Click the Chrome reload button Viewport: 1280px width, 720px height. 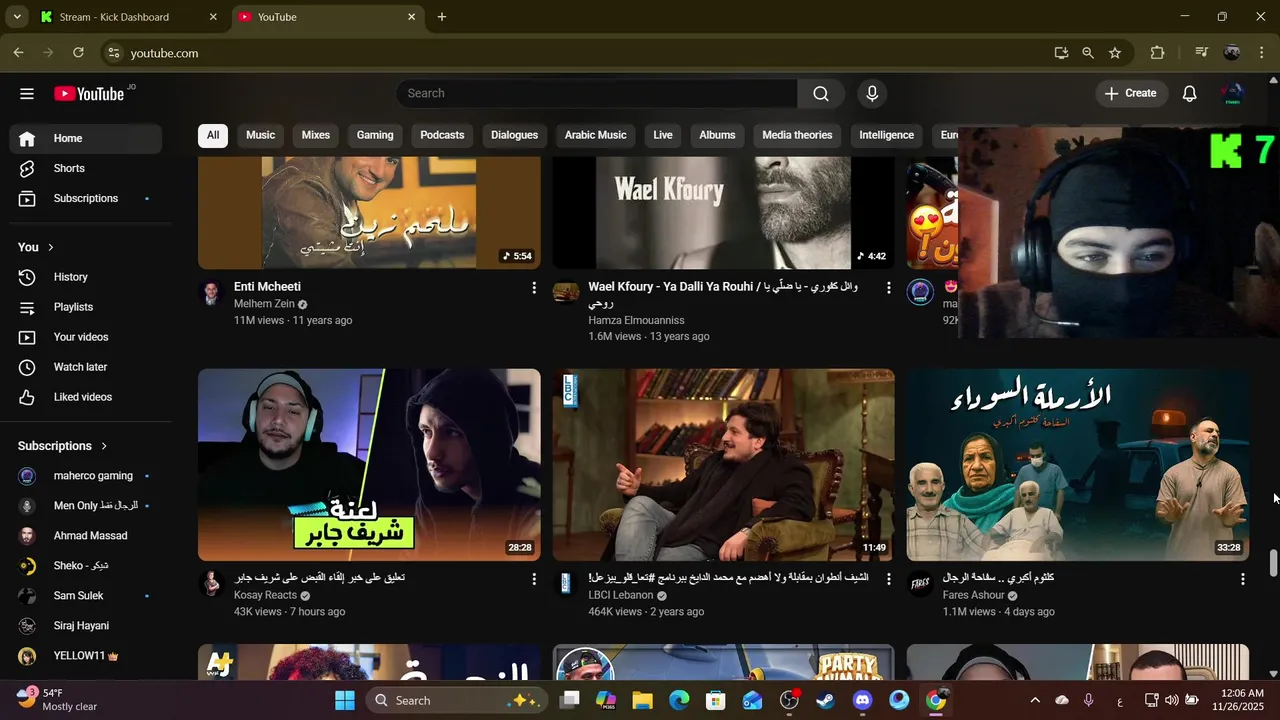point(79,53)
